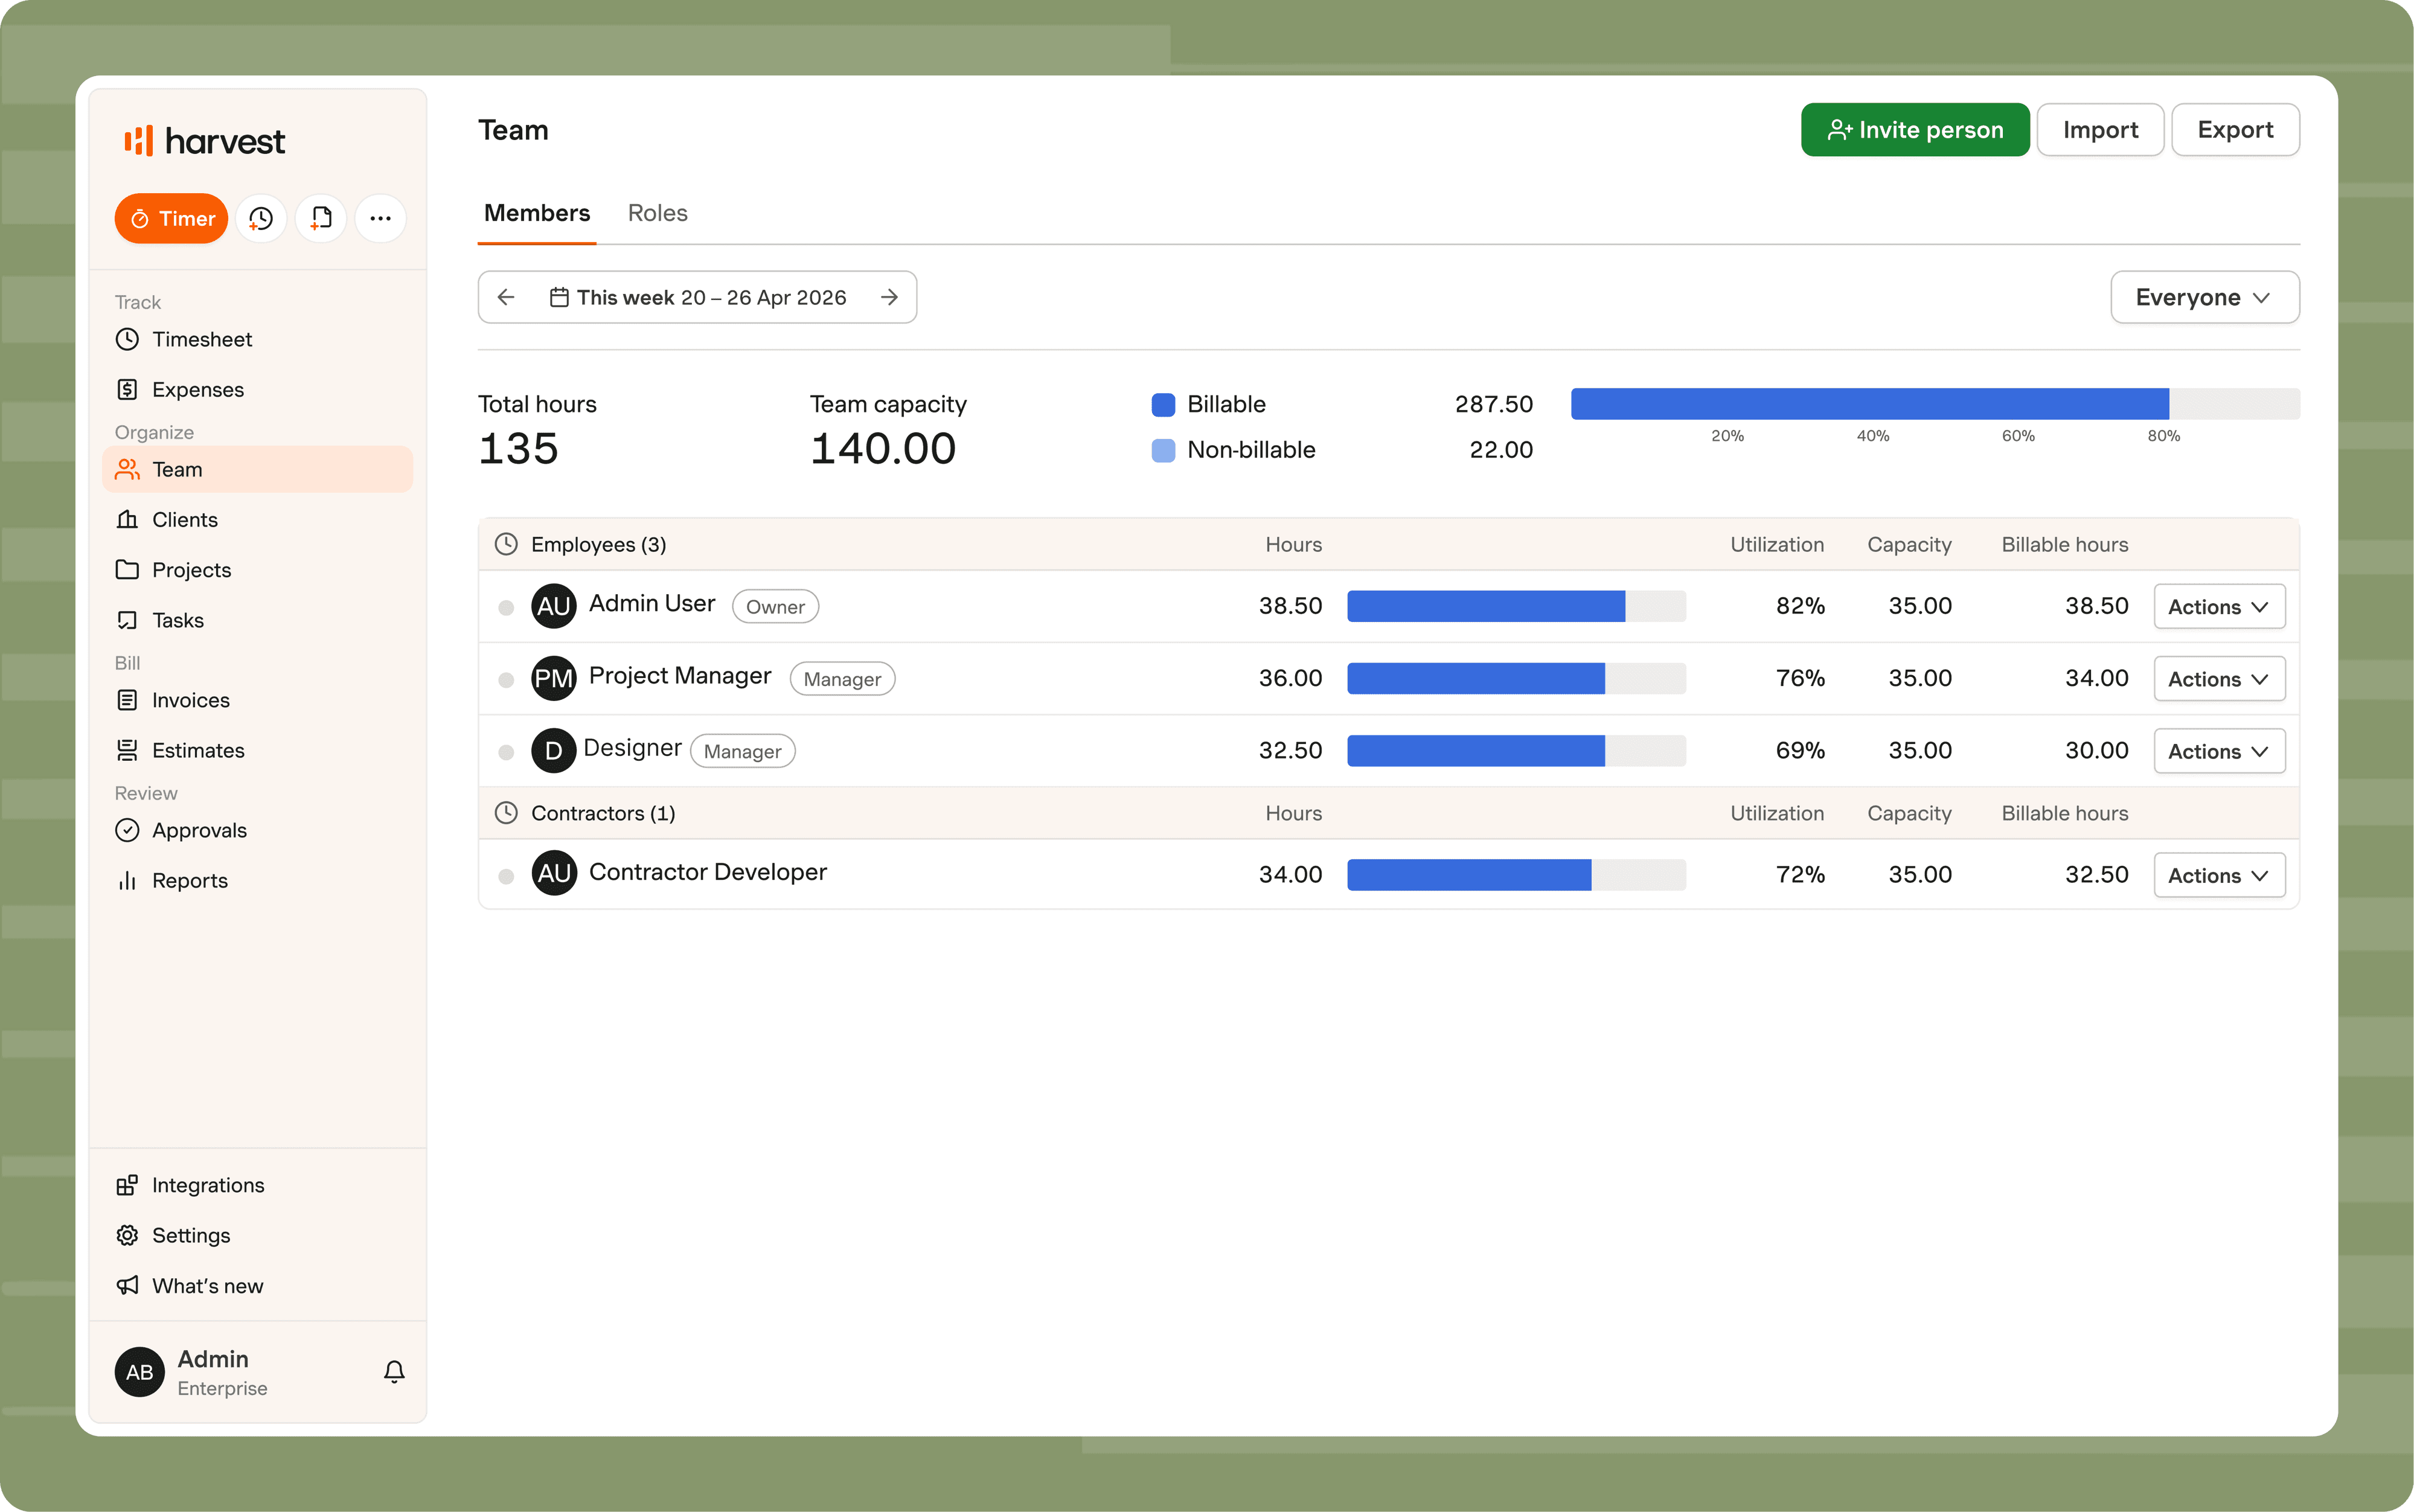Image resolution: width=2414 pixels, height=1512 pixels.
Task: Click Project Manager's PM avatar
Action: click(x=554, y=678)
